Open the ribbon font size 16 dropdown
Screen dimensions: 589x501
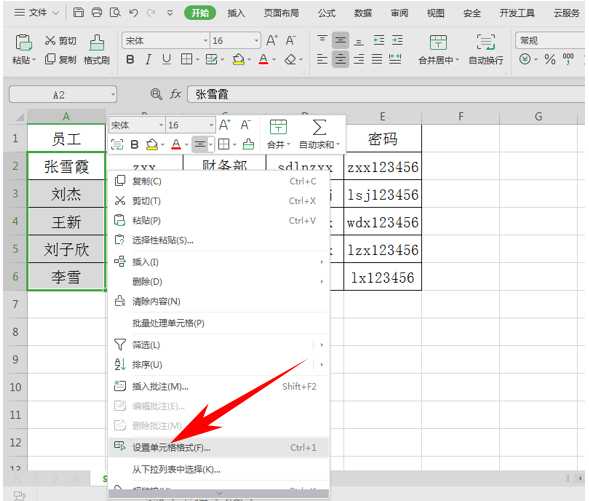point(256,41)
